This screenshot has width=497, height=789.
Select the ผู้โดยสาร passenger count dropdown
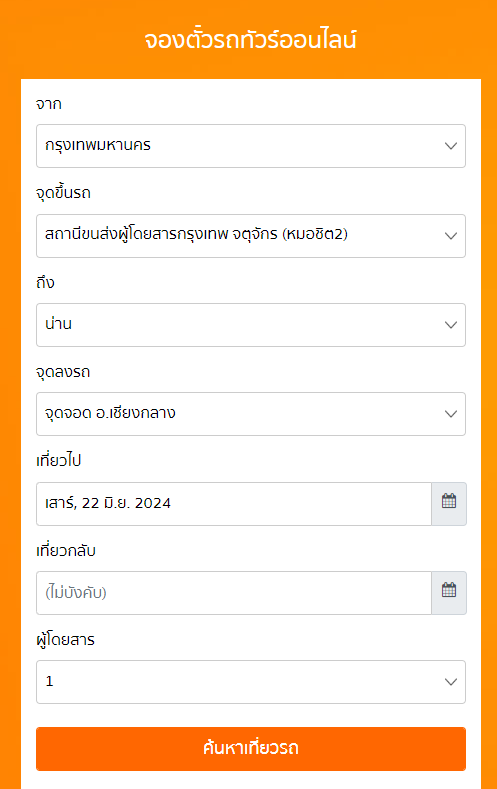pyautogui.click(x=251, y=682)
